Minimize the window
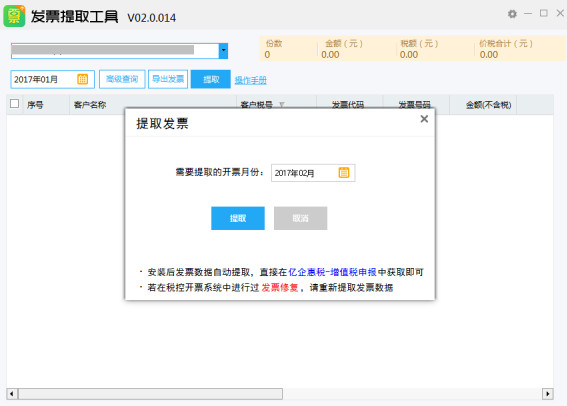The height and width of the screenshot is (406, 567). coord(528,13)
